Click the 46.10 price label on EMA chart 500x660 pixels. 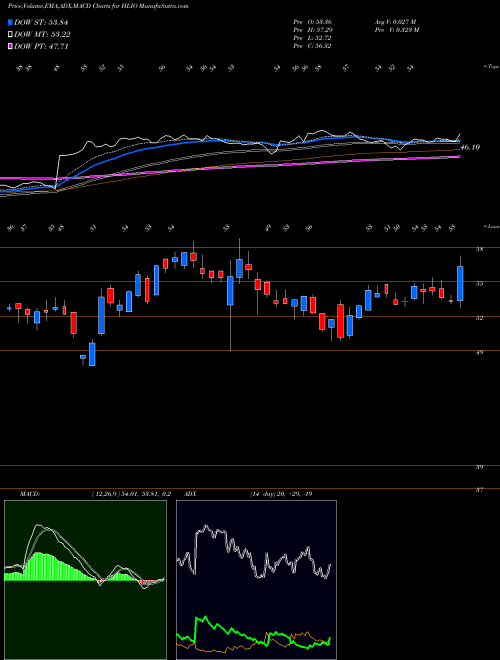470,147
